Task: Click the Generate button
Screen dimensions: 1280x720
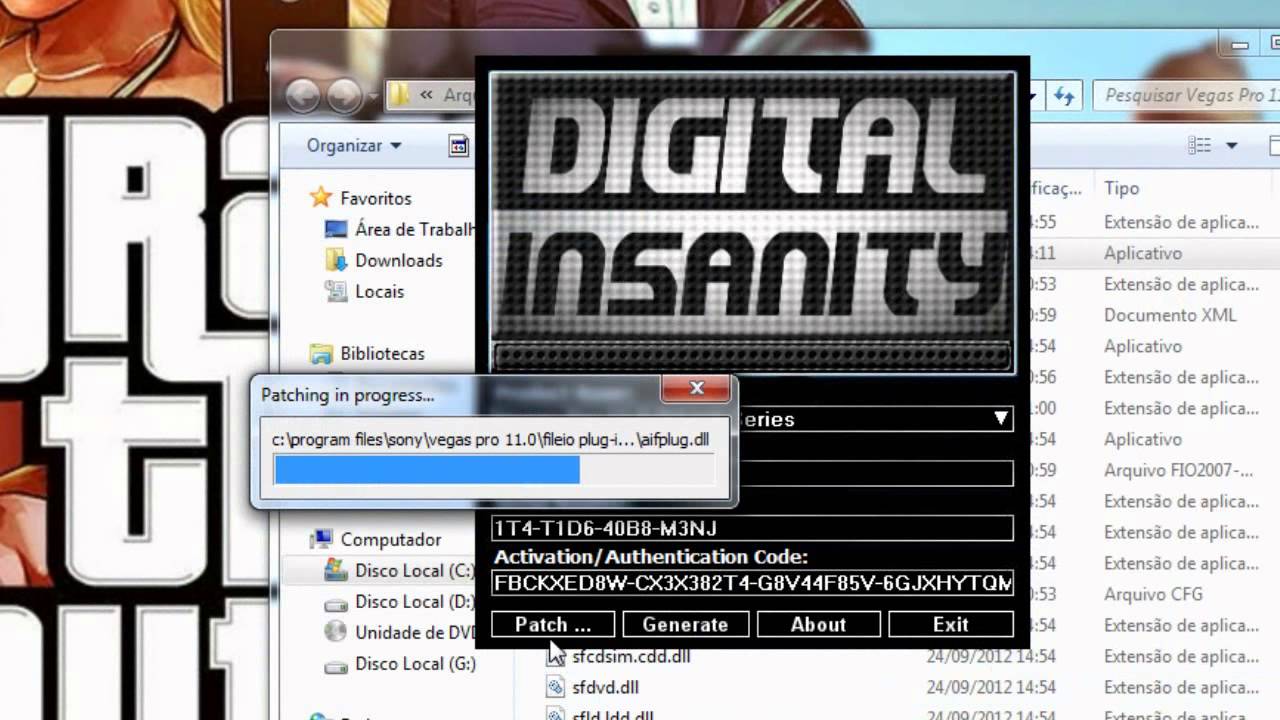Action: [x=685, y=624]
